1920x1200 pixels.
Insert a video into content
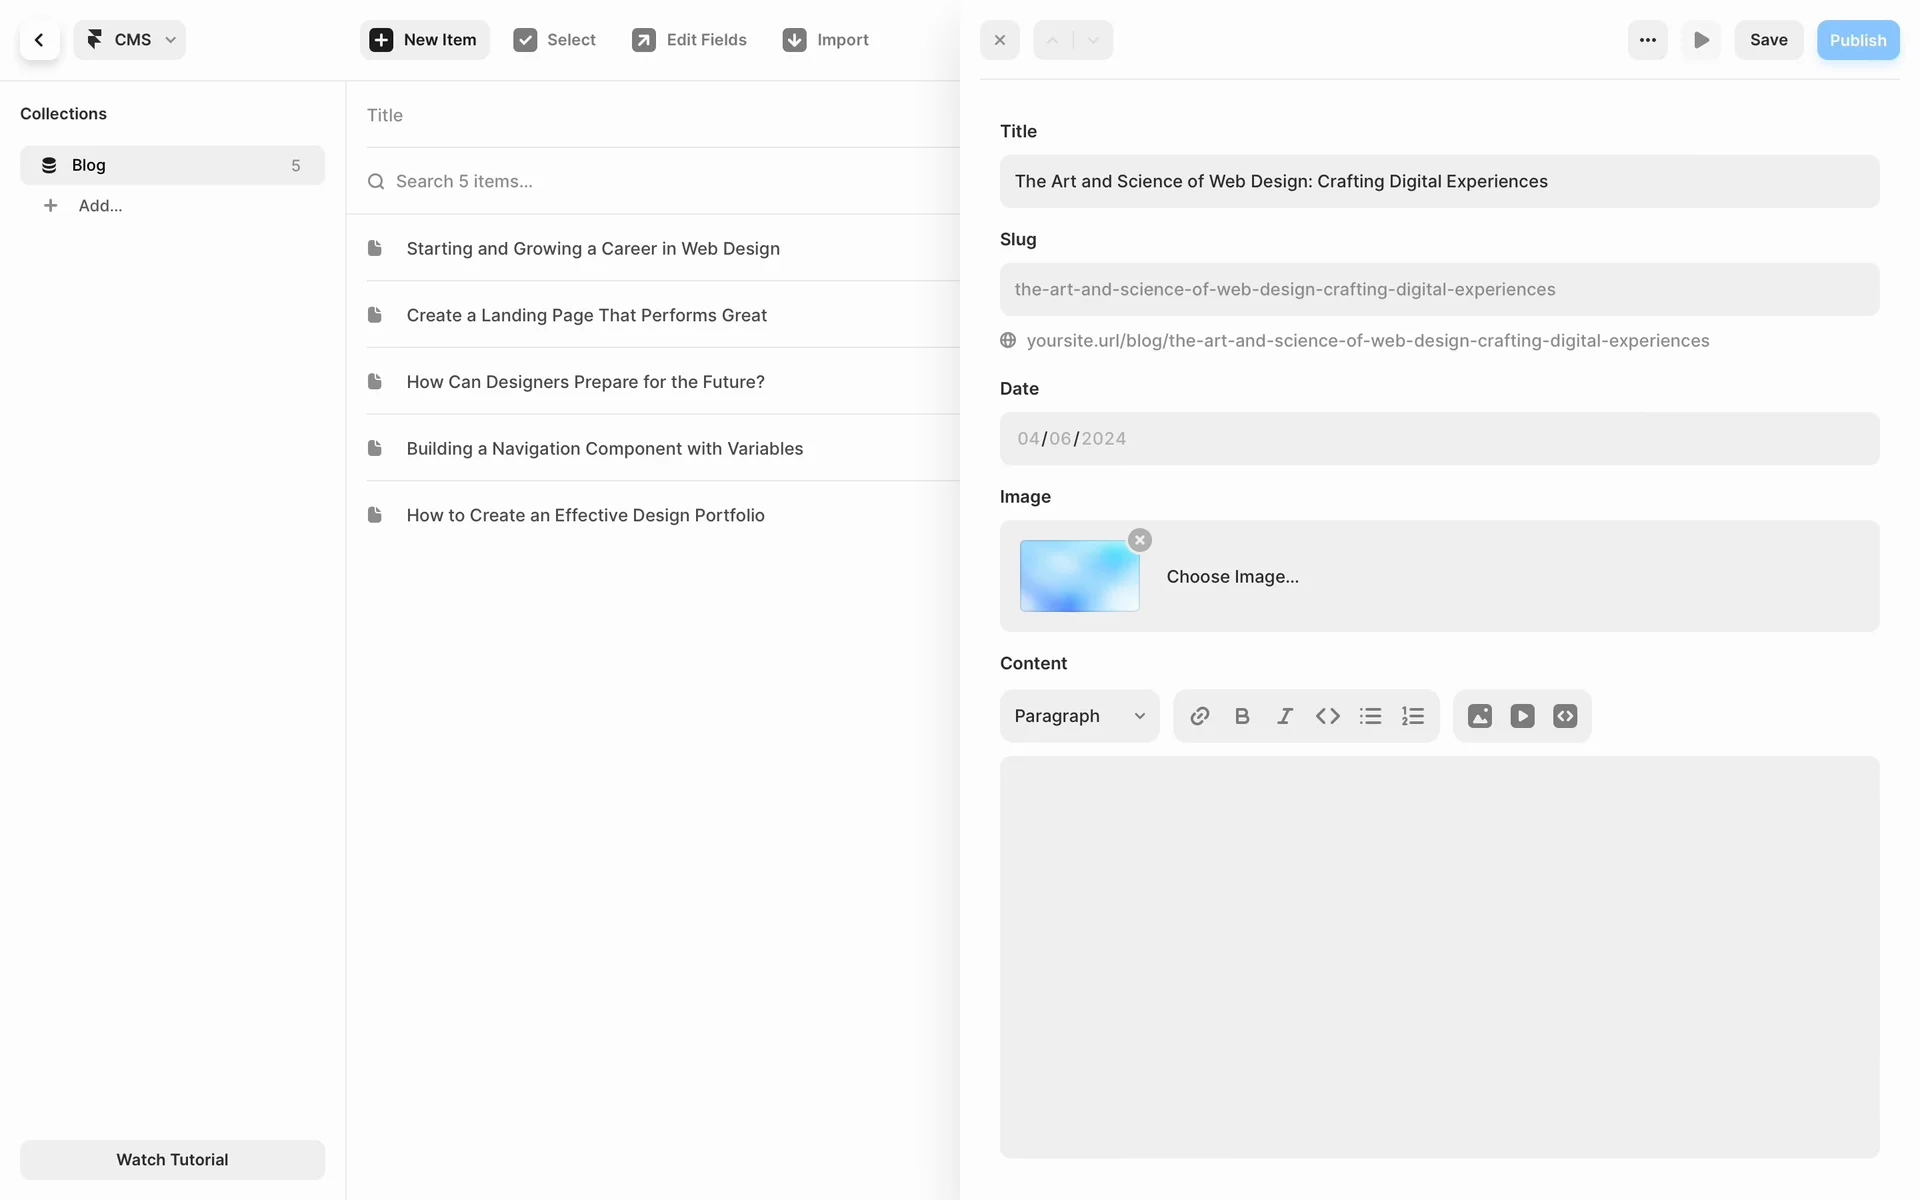click(x=1522, y=716)
